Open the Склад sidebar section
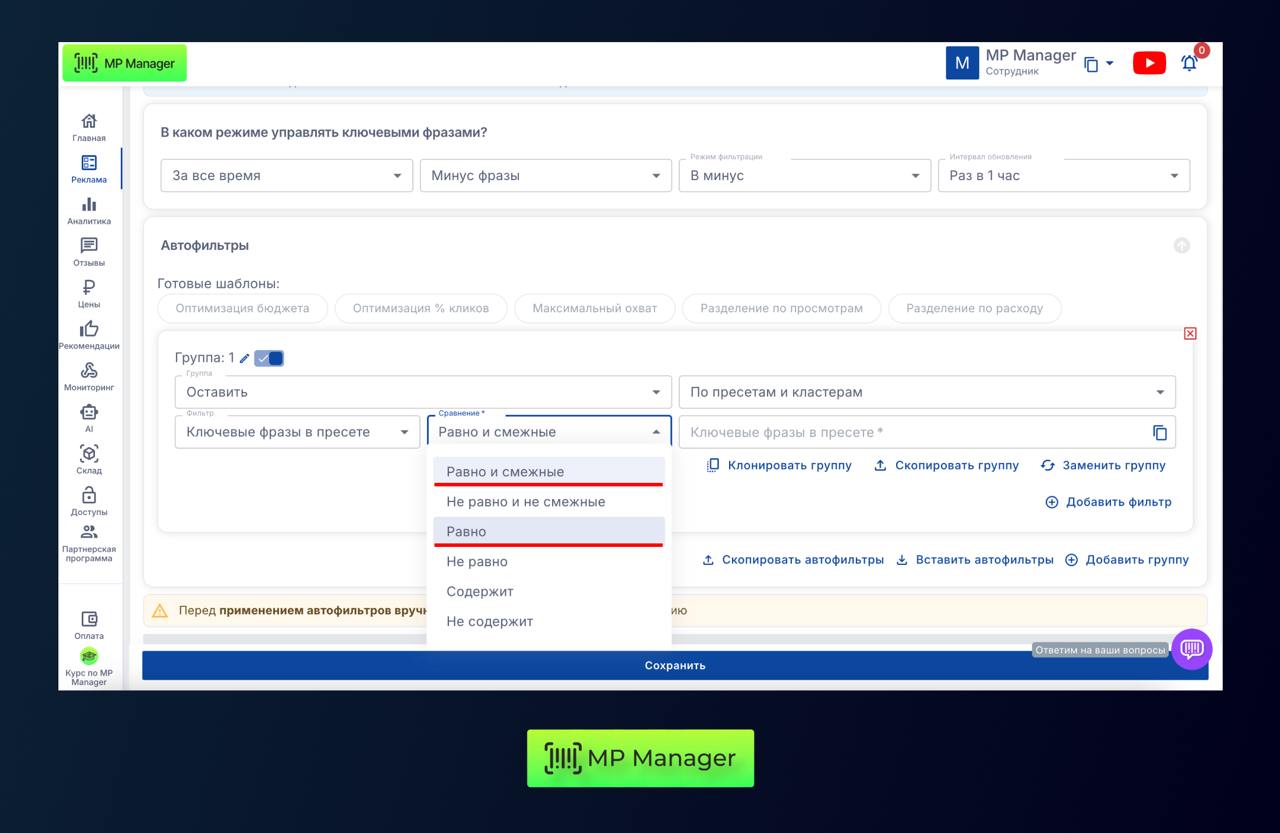The image size is (1280, 833). pyautogui.click(x=89, y=459)
